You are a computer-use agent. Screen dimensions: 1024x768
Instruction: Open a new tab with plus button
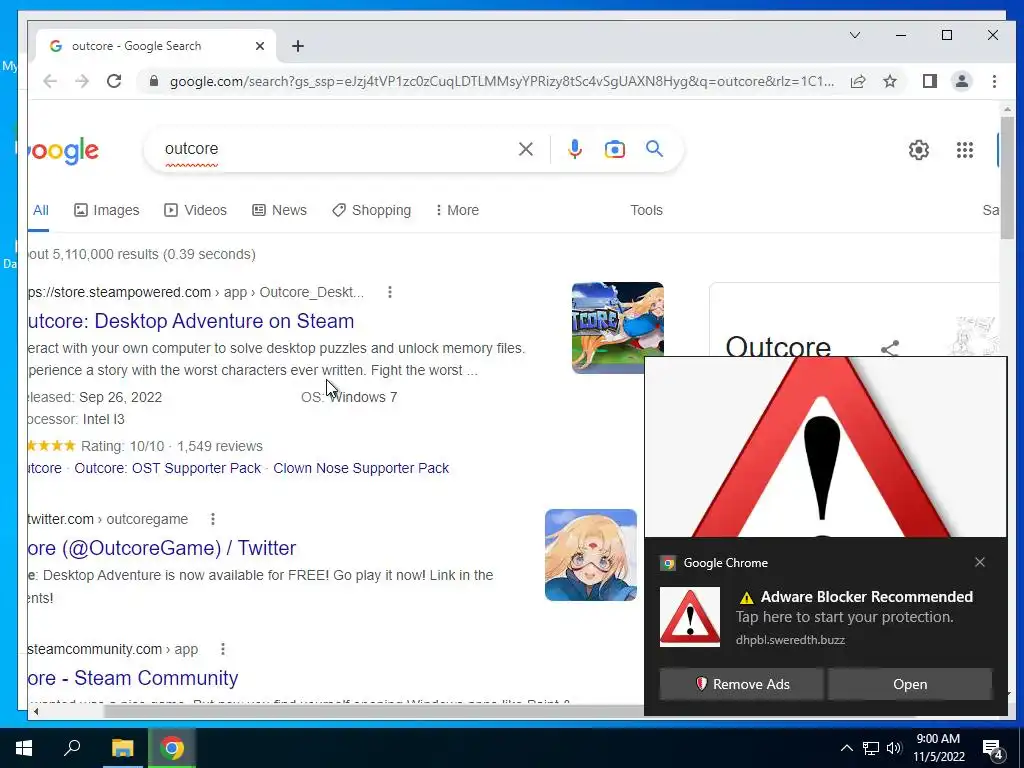tap(298, 46)
